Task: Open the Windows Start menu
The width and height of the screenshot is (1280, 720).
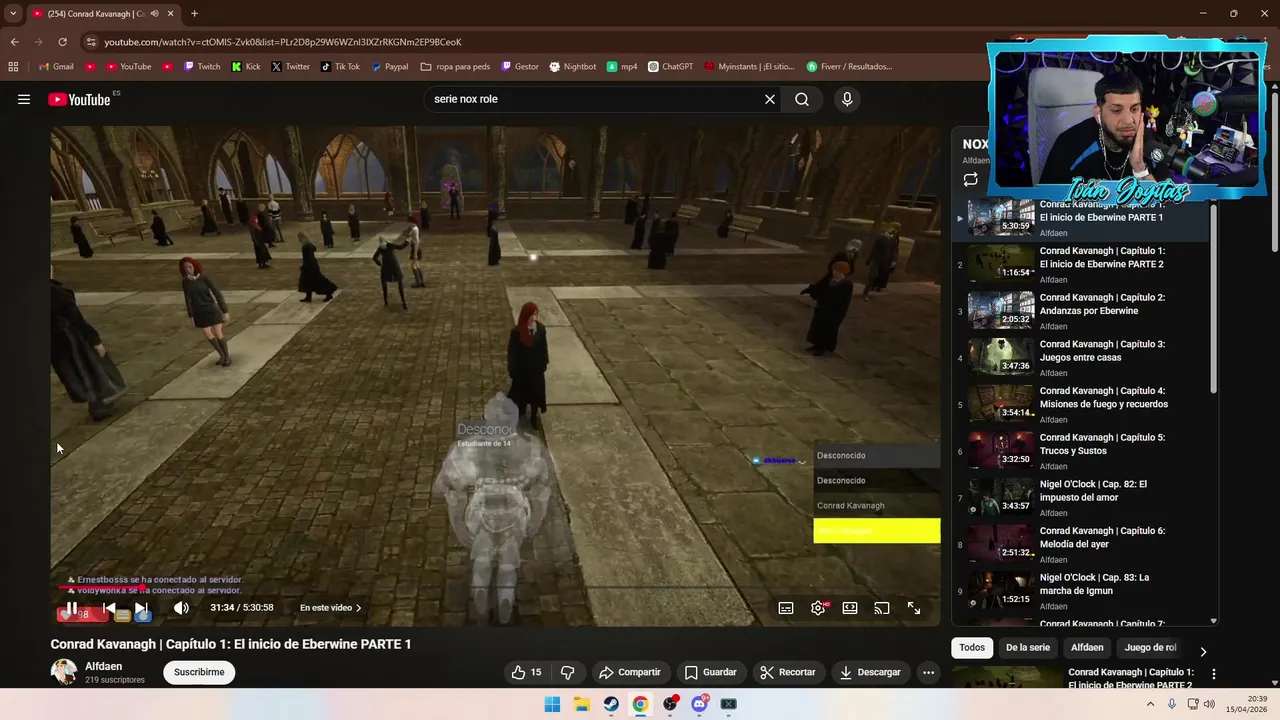Action: [x=552, y=704]
